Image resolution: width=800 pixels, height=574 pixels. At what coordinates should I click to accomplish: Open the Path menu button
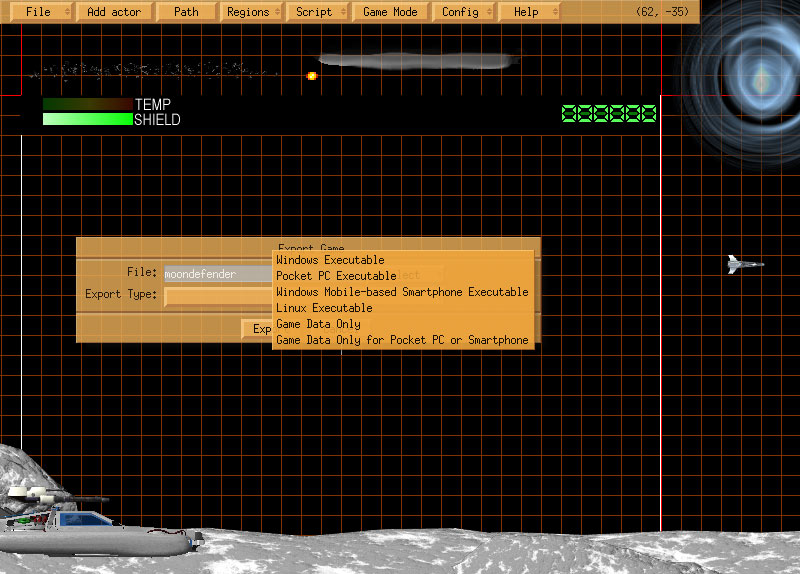(x=186, y=12)
